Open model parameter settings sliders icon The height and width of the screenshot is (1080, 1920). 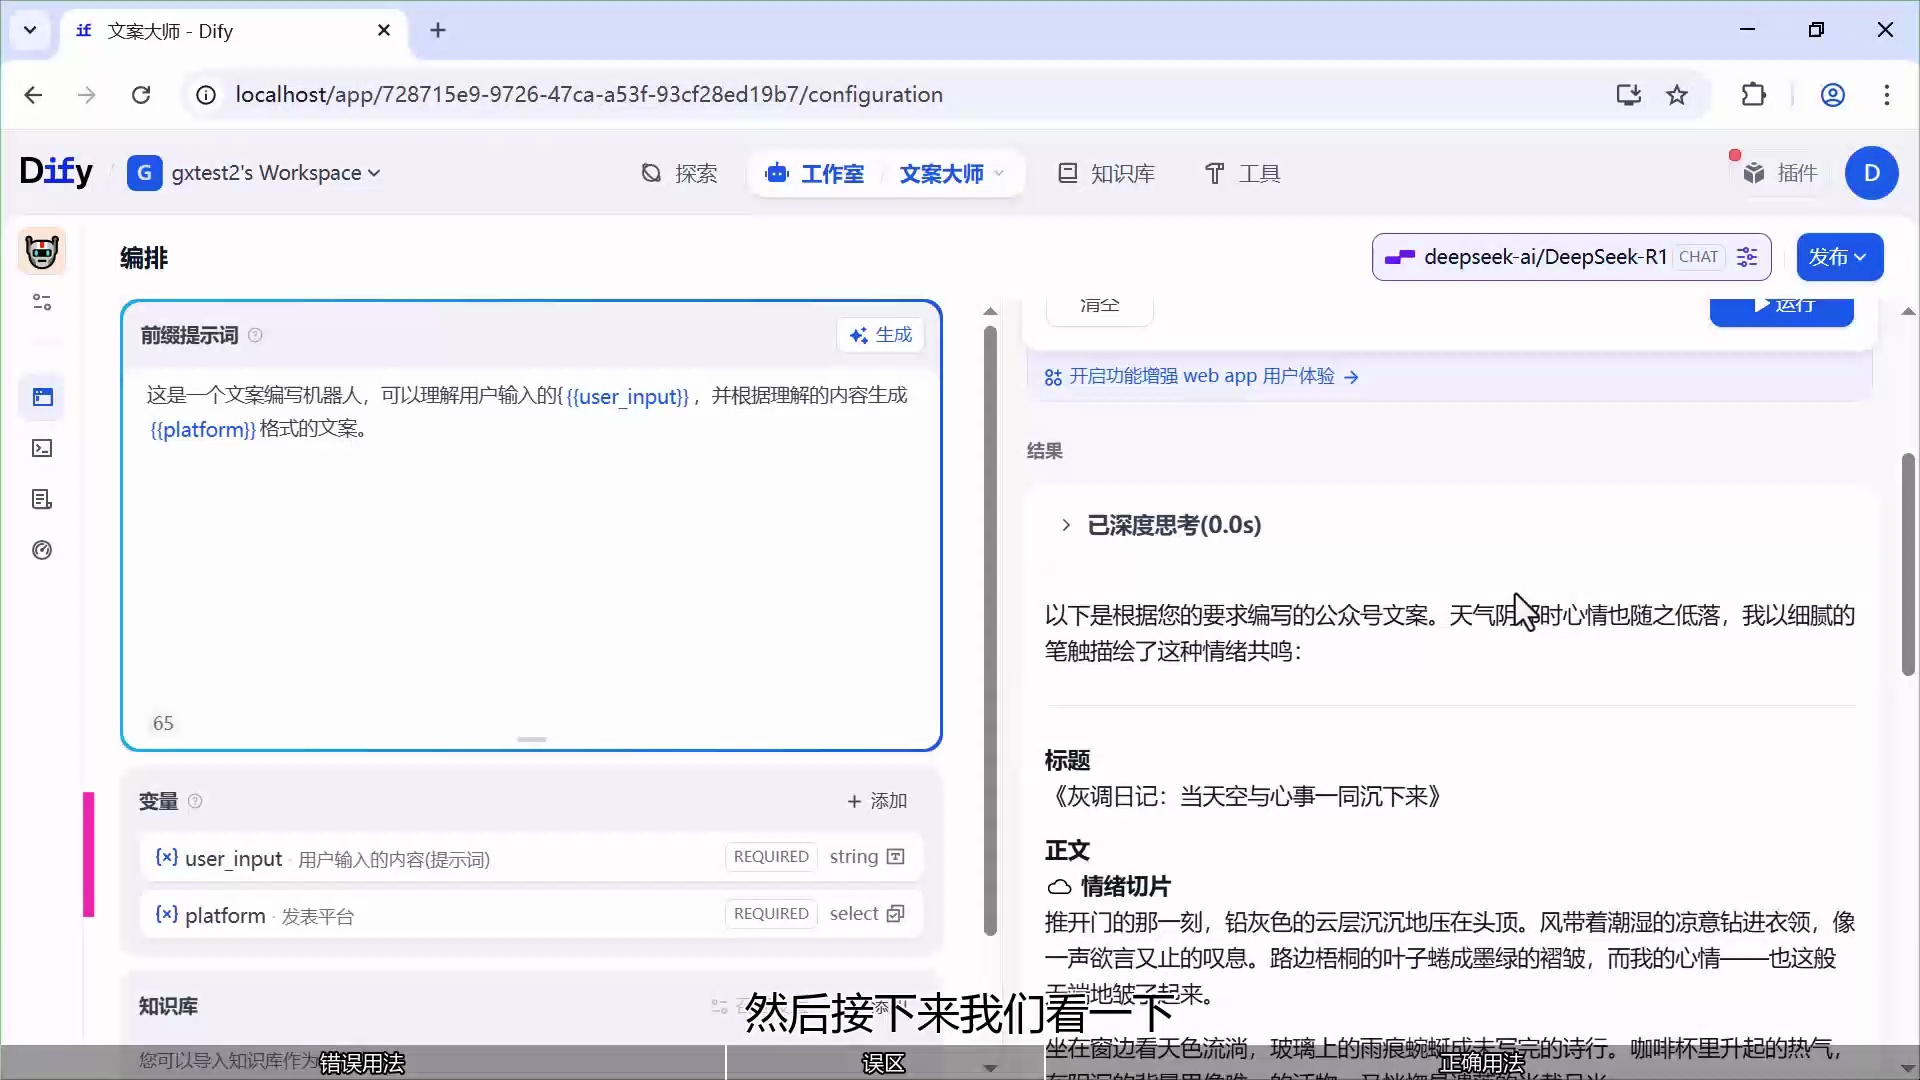pos(1747,257)
